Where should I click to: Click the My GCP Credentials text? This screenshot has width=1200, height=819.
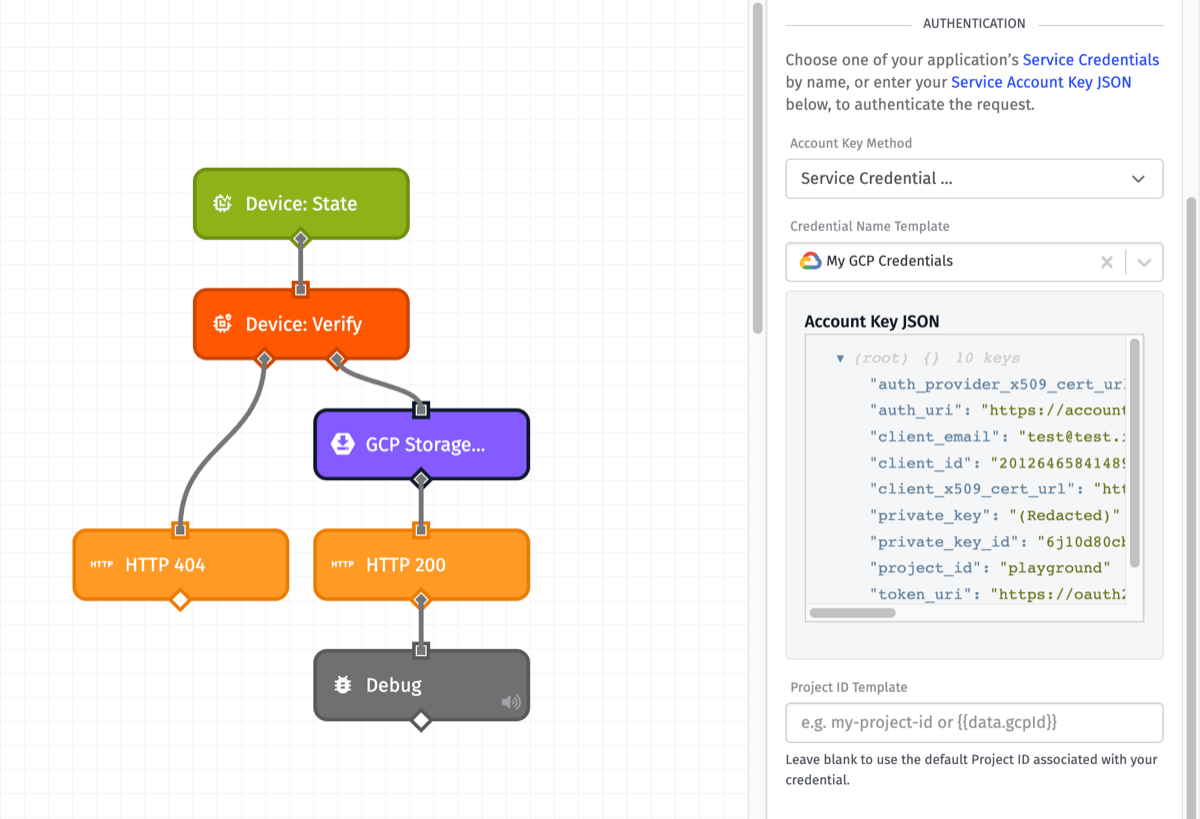(889, 261)
